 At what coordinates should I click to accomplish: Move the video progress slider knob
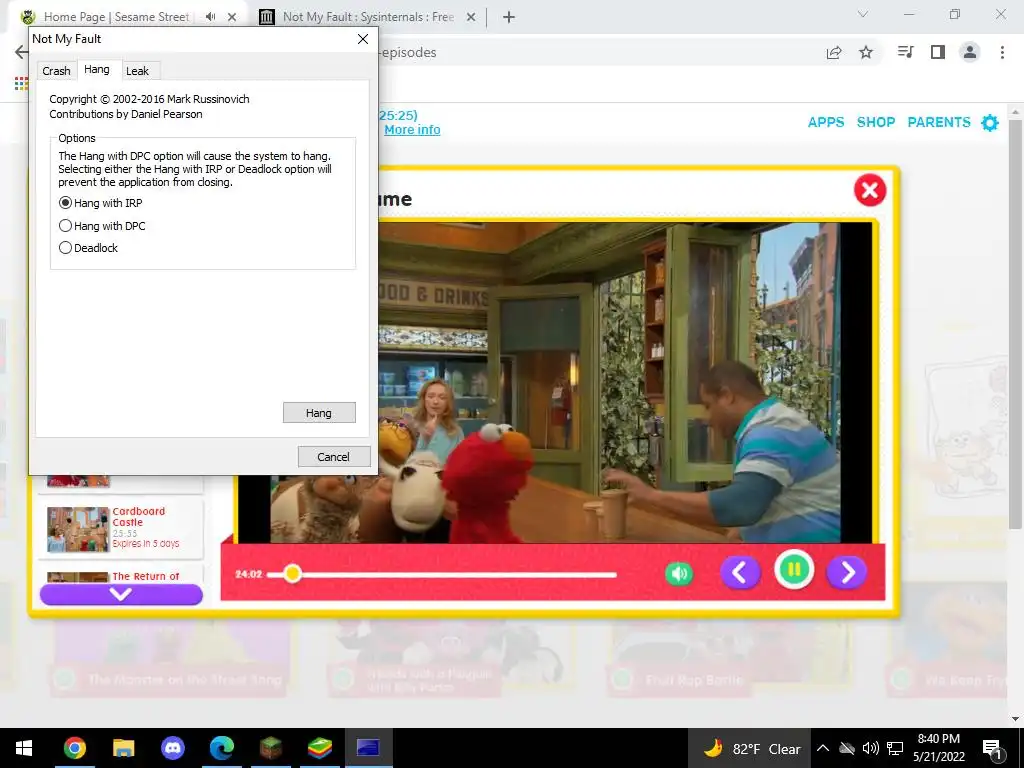click(293, 573)
